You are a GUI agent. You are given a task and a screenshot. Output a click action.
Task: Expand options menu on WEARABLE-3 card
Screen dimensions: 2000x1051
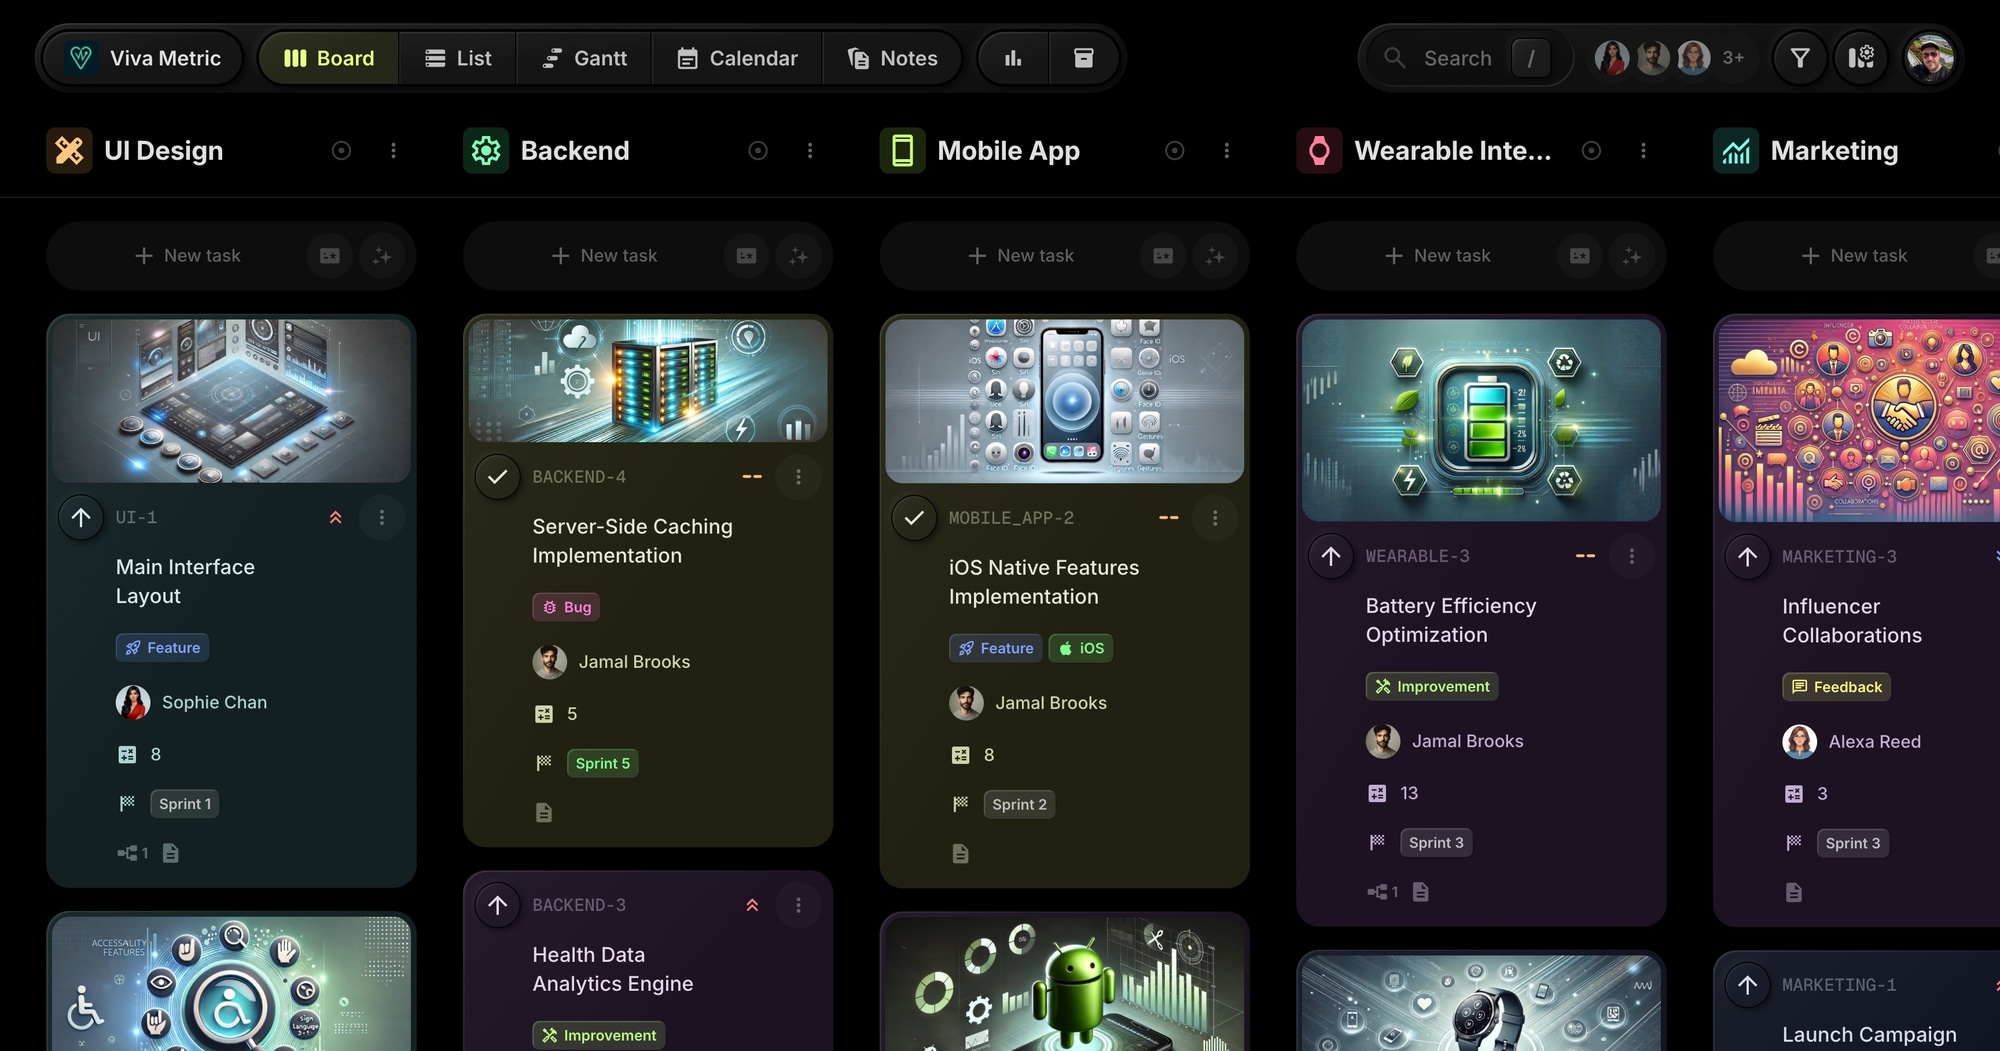pyautogui.click(x=1631, y=556)
